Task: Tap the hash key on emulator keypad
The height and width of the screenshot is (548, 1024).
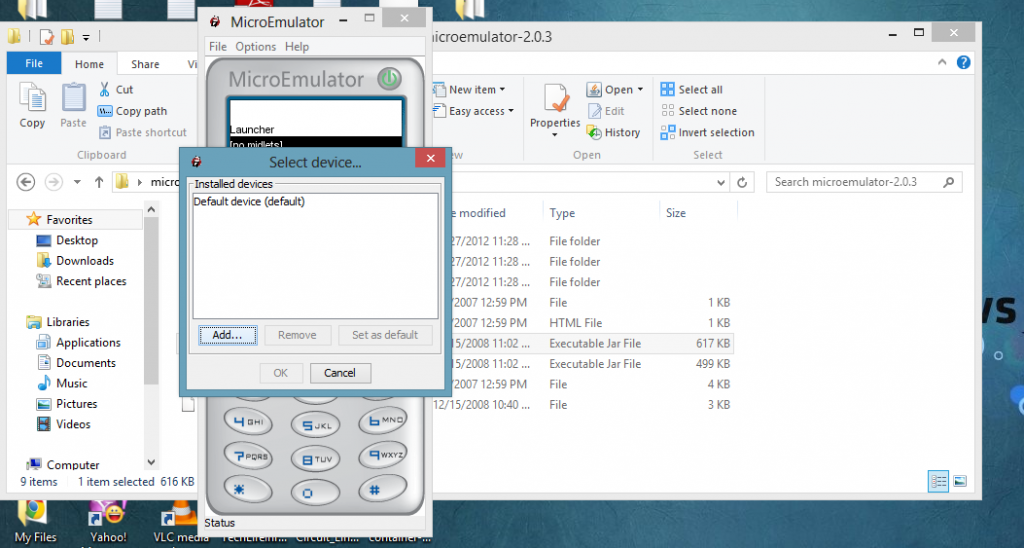Action: (384, 489)
